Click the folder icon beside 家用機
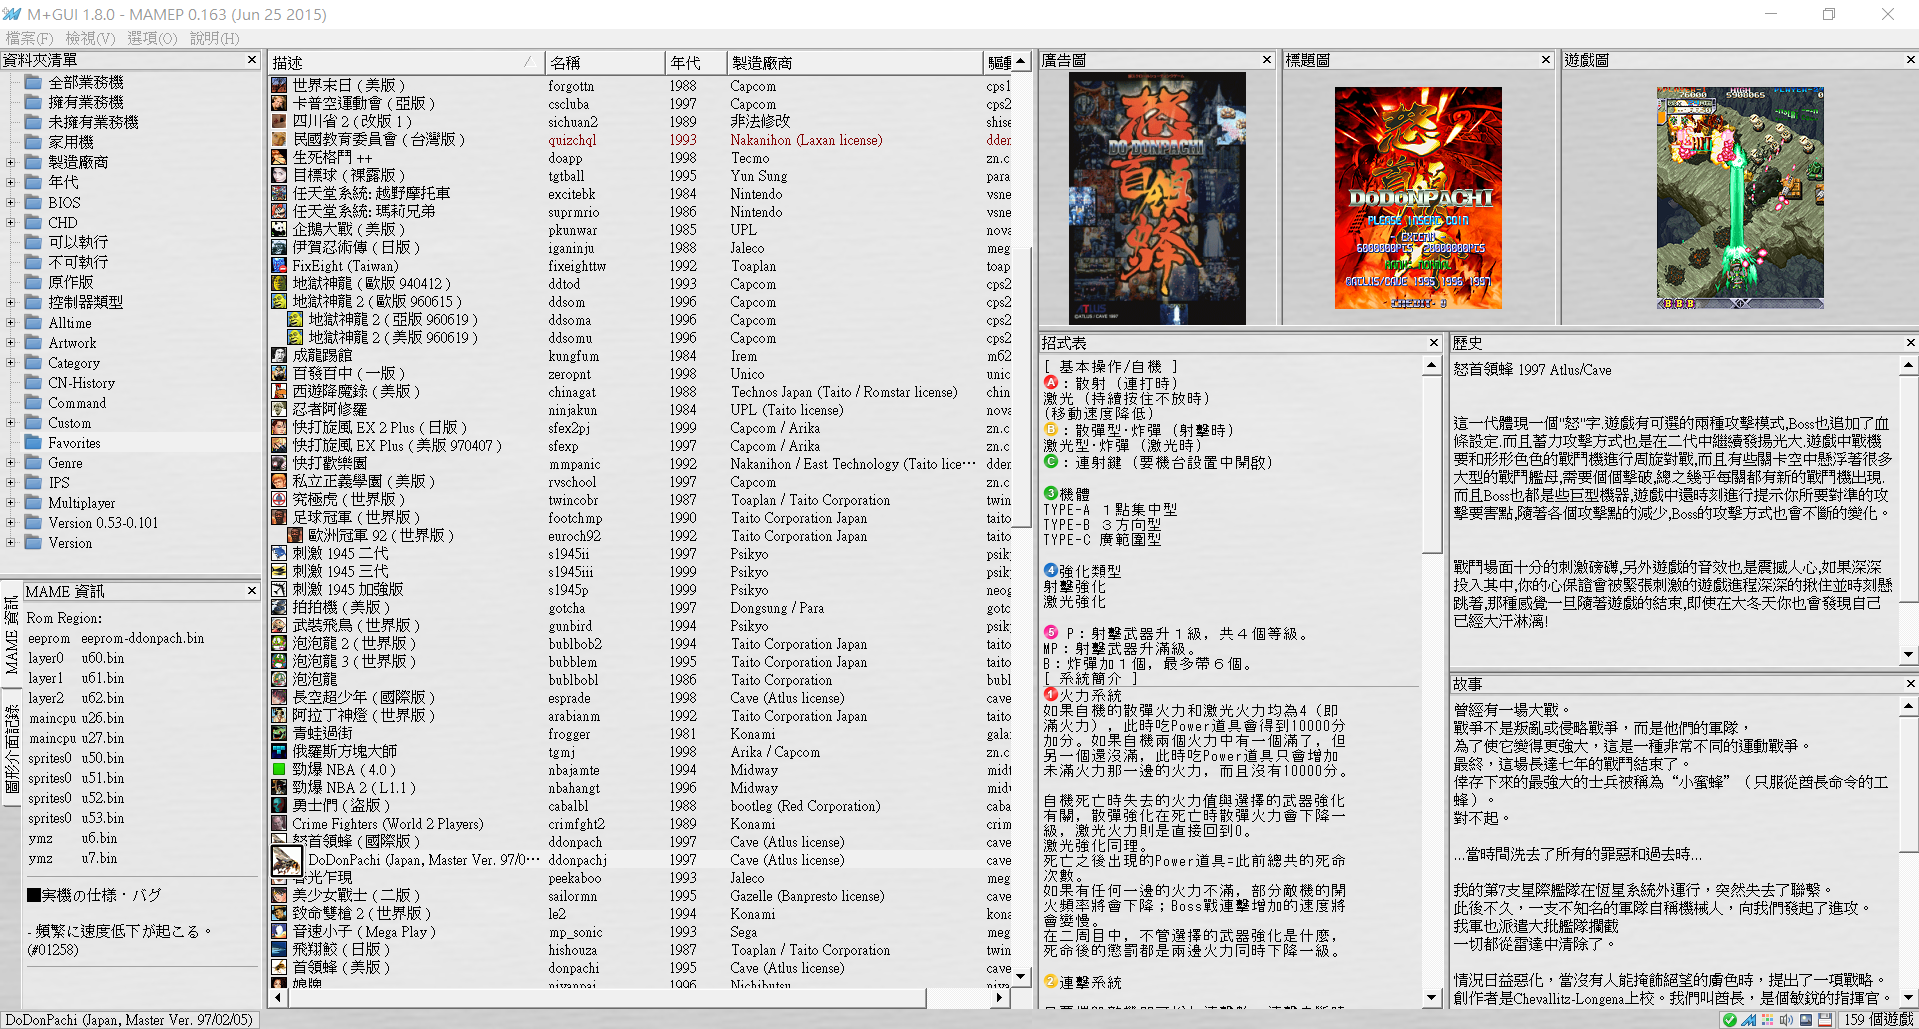Viewport: 1919px width, 1029px height. (33, 142)
